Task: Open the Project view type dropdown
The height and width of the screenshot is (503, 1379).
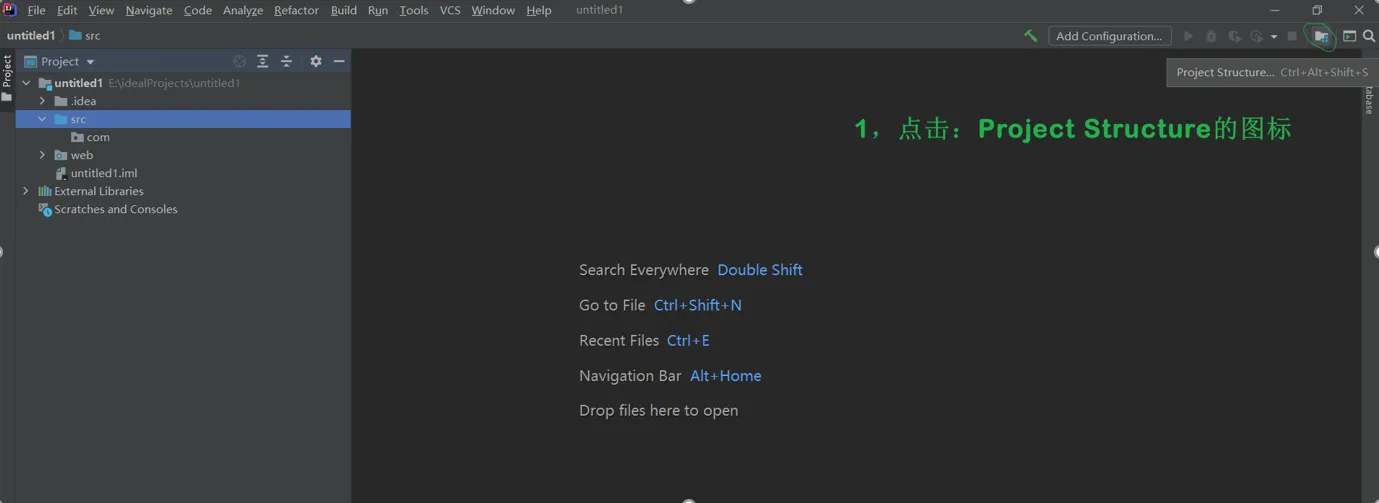Action: (x=90, y=62)
